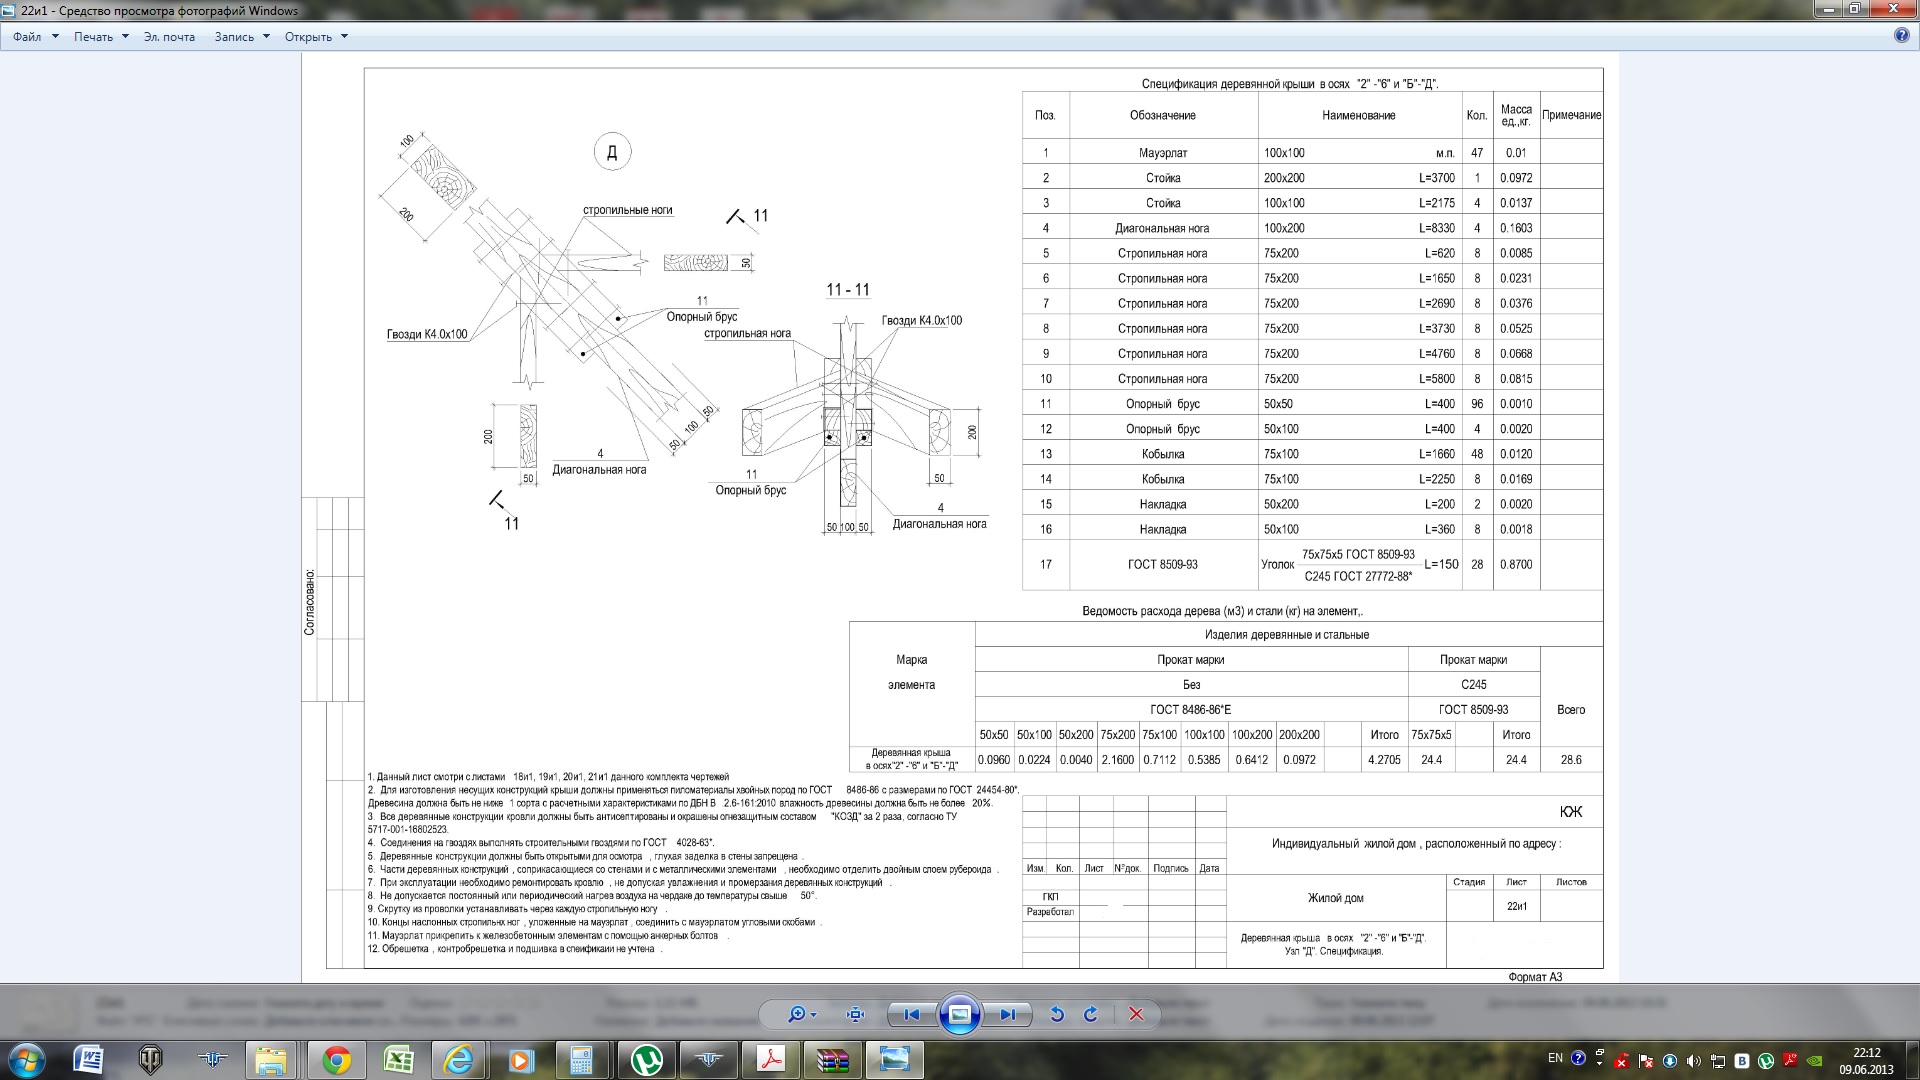Rotate the image clockwise
Viewport: 1920px width, 1080px height.
tap(1091, 1014)
